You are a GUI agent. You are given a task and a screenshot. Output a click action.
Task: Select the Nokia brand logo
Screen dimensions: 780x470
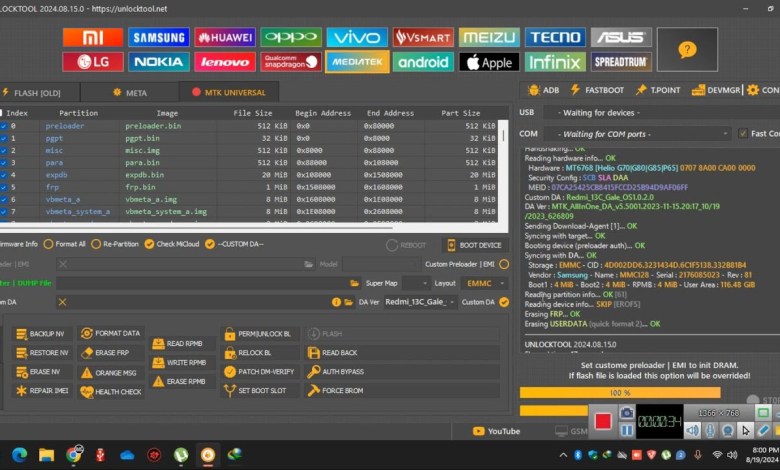click(159, 62)
